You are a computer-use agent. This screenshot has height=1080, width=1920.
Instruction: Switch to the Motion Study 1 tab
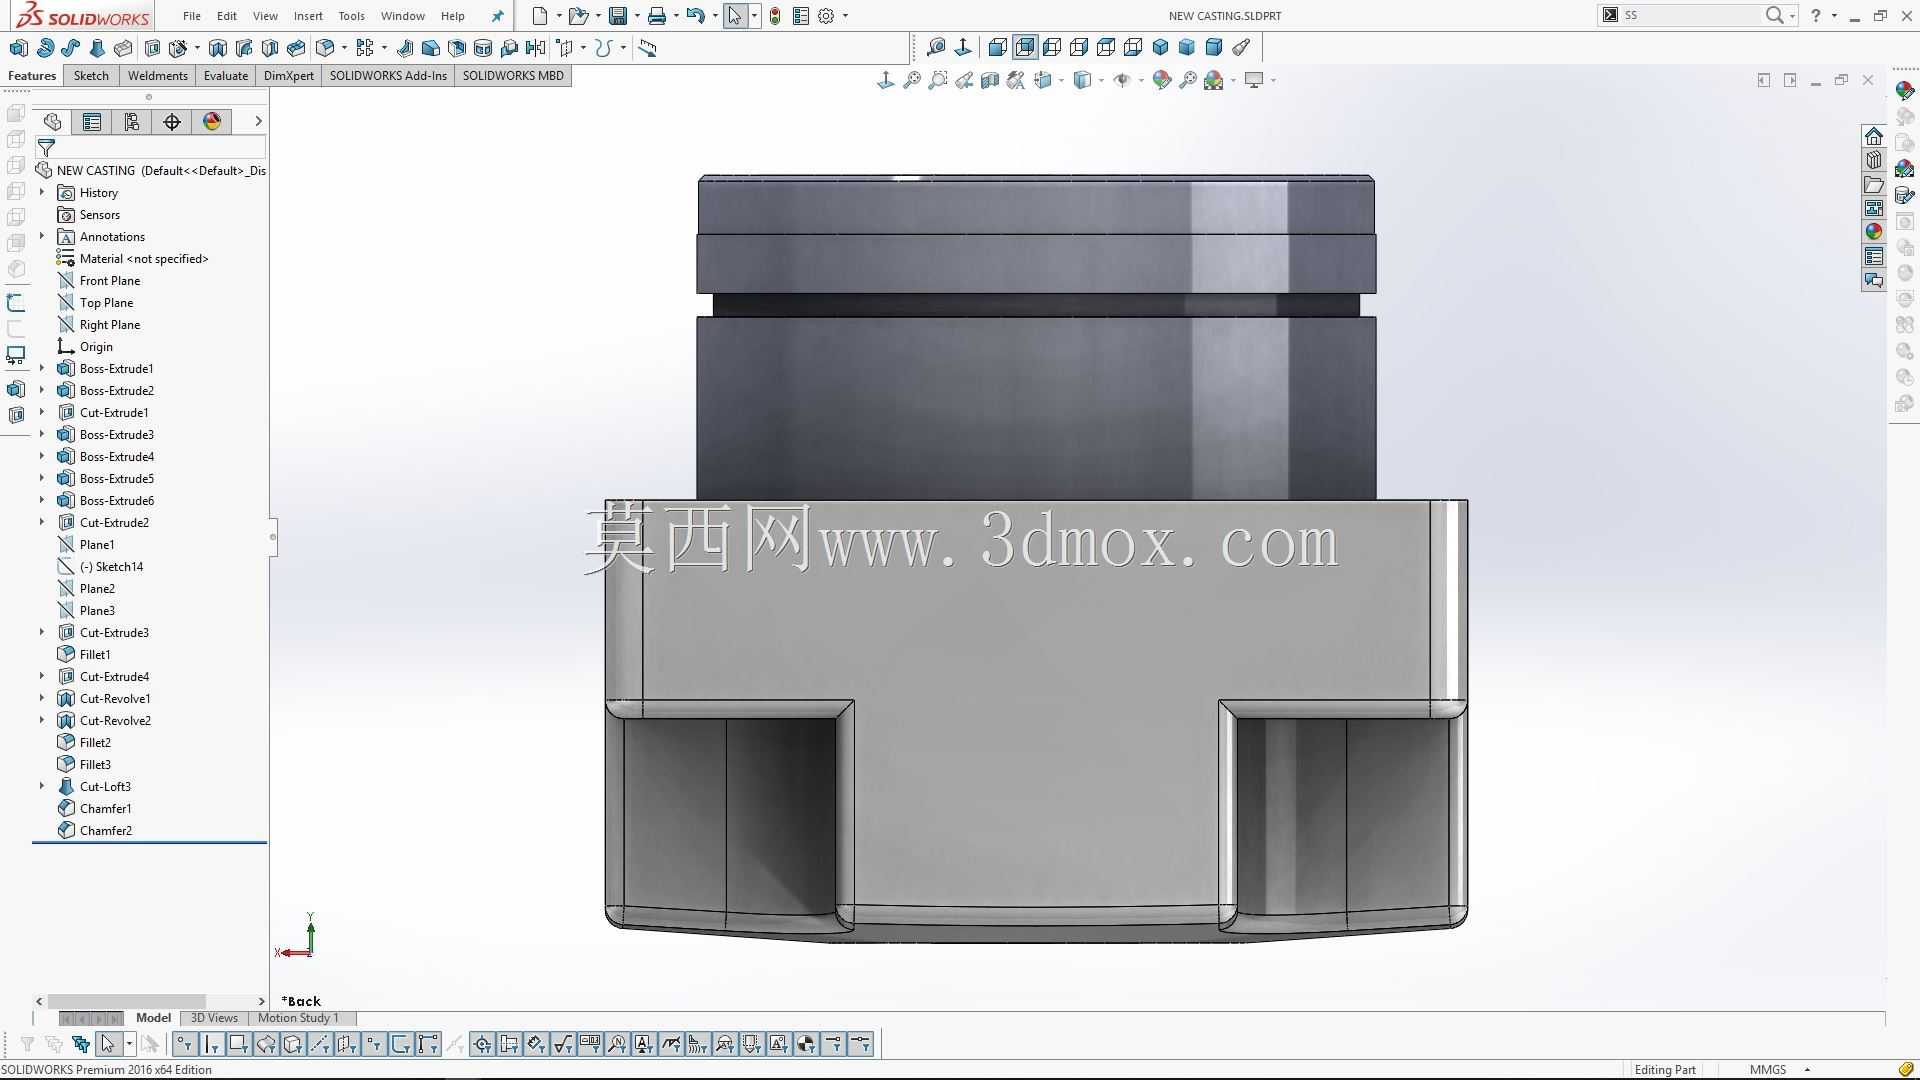click(298, 1018)
